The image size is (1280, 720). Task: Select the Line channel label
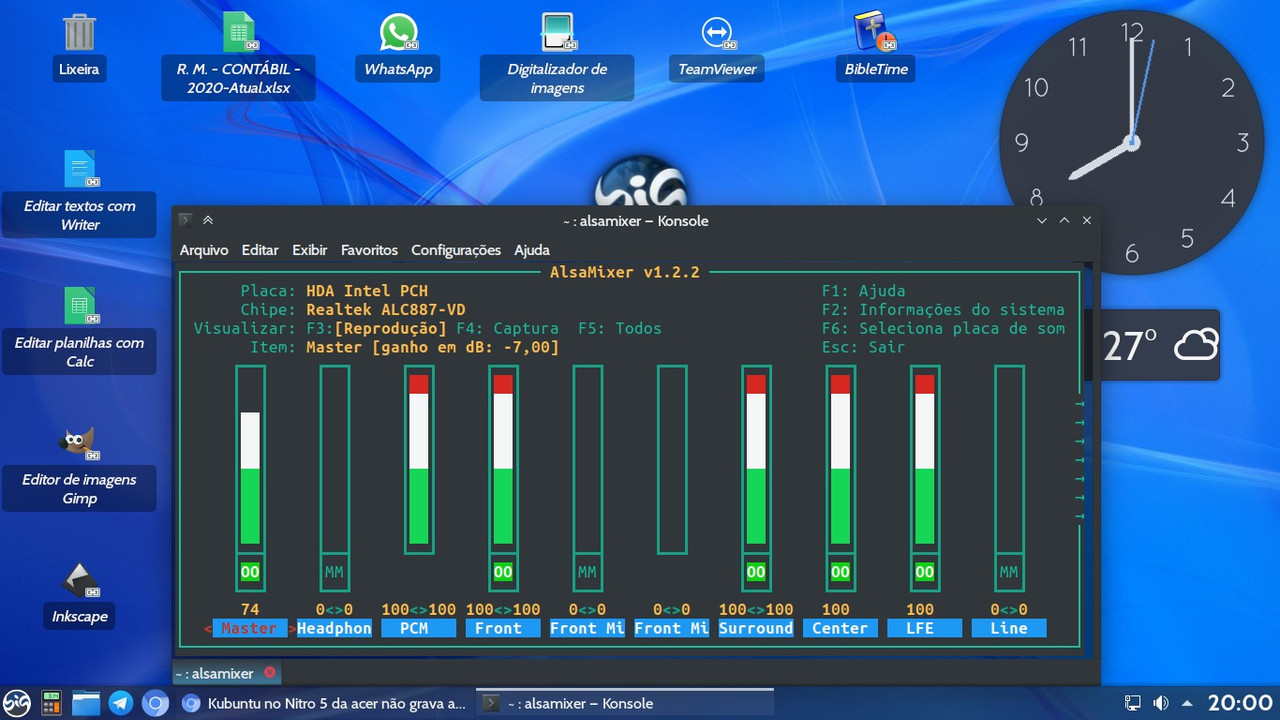1009,628
